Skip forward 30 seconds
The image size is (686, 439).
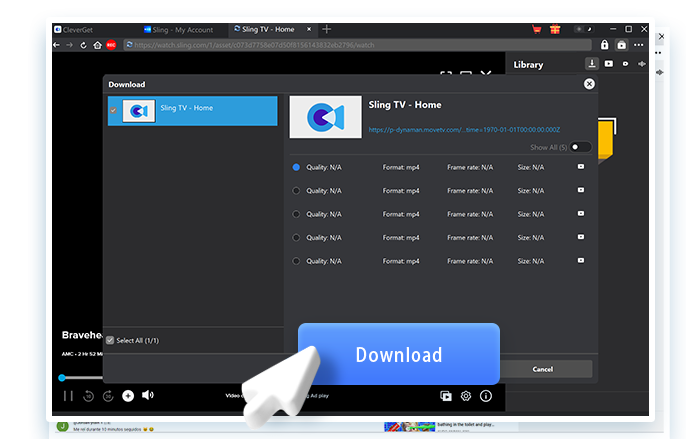[x=108, y=396]
